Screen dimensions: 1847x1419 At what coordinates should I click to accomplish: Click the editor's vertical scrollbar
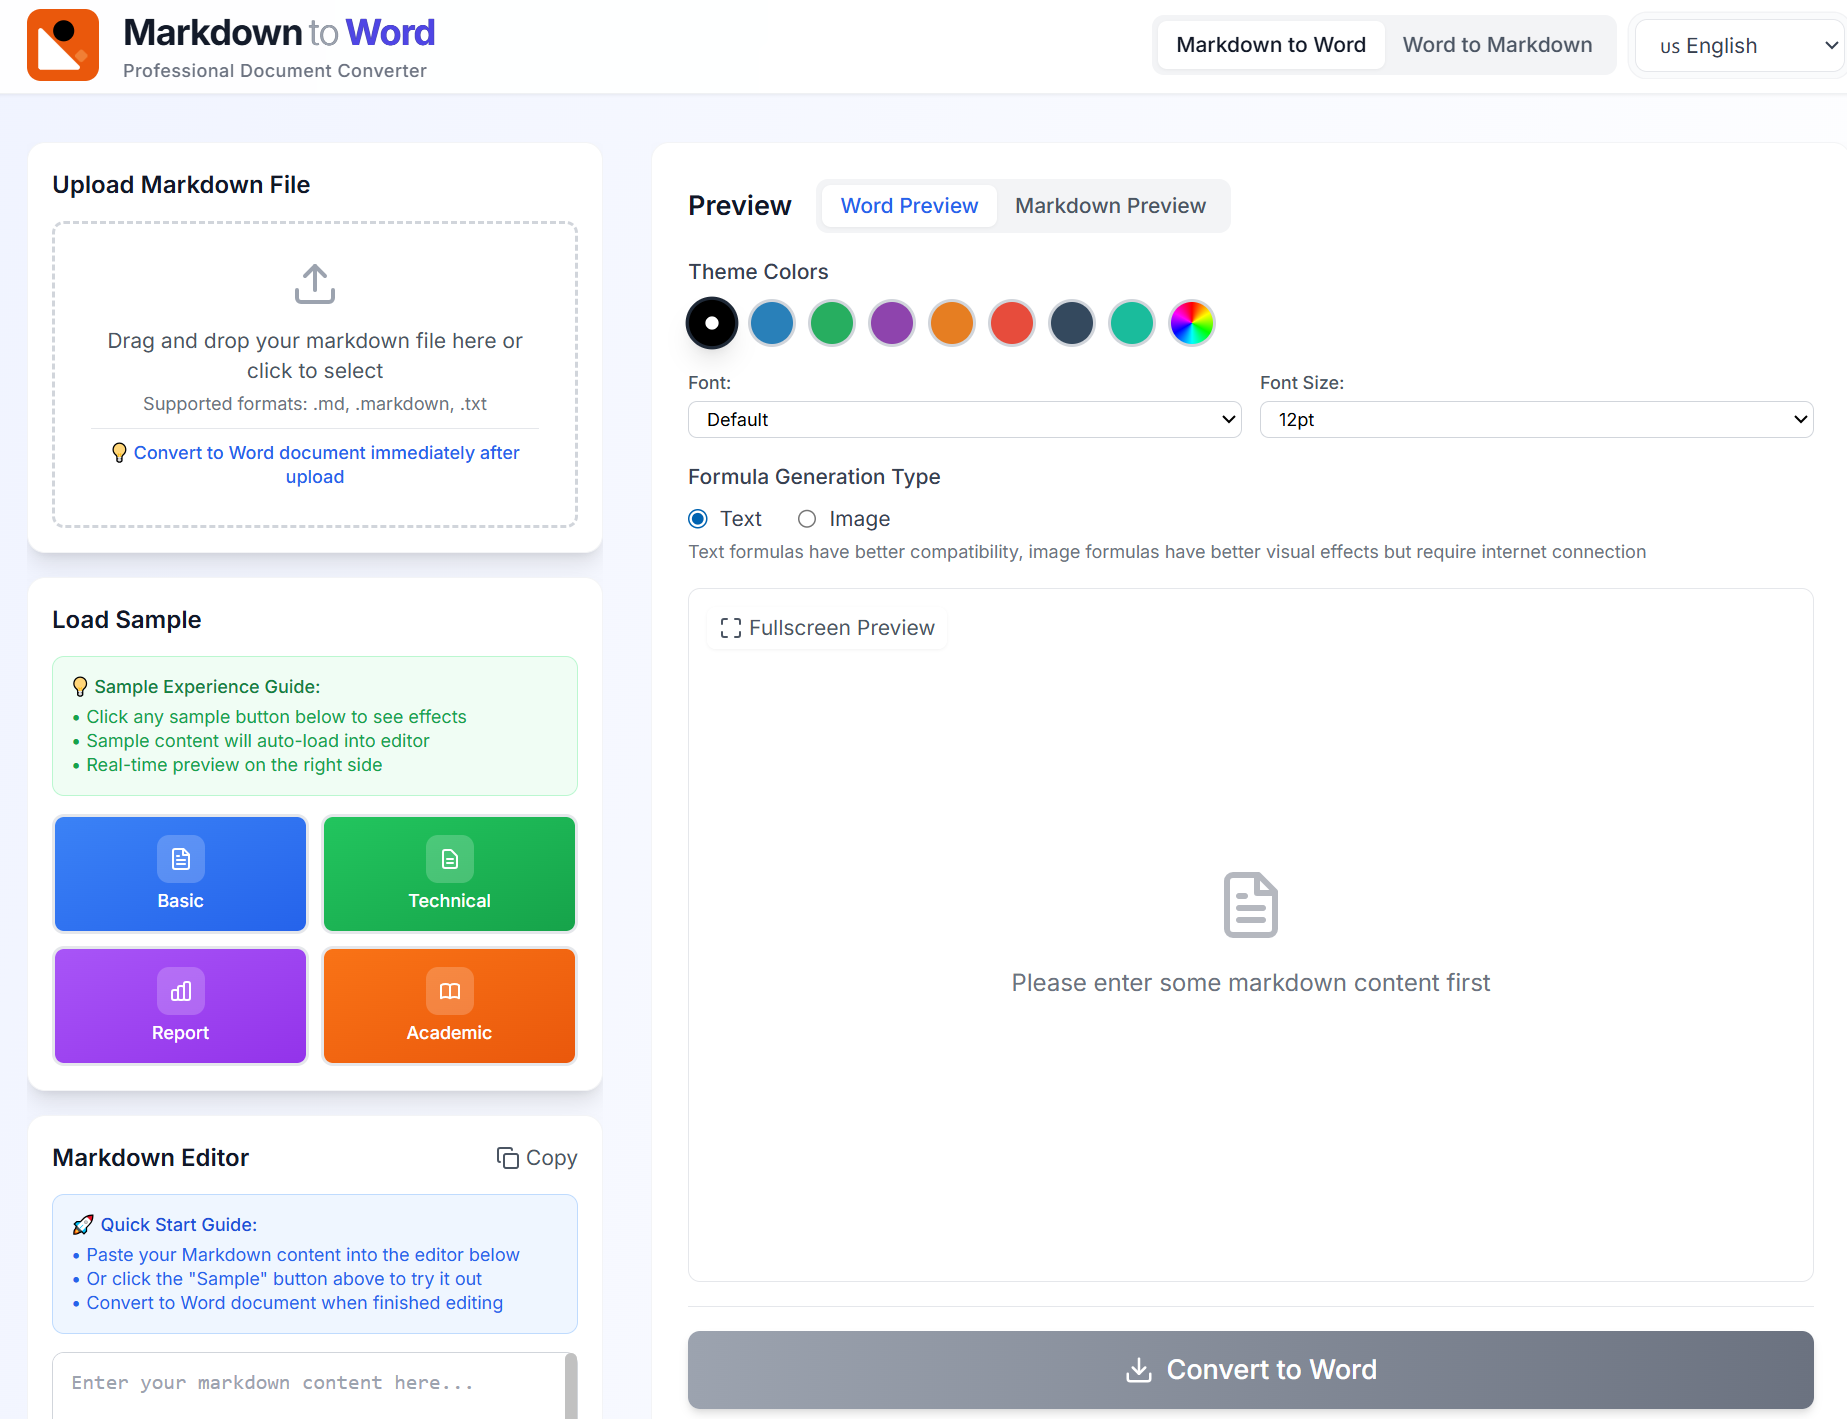point(571,1386)
